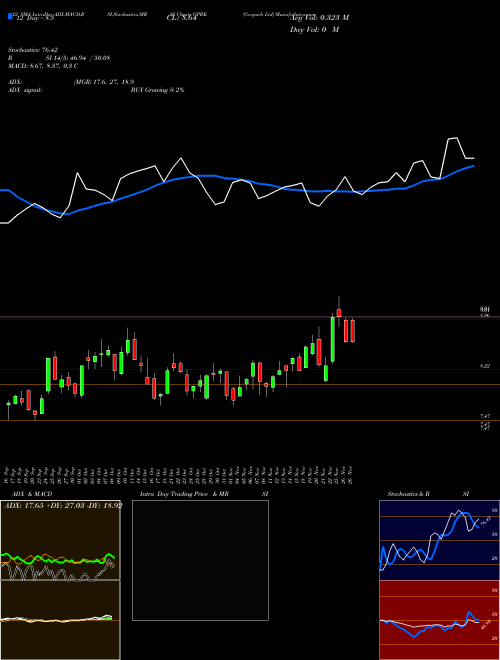Image resolution: width=500 pixels, height=660 pixels.
Task: Click the BUY Growing @ 2% signal text
Action: click(x=157, y=90)
